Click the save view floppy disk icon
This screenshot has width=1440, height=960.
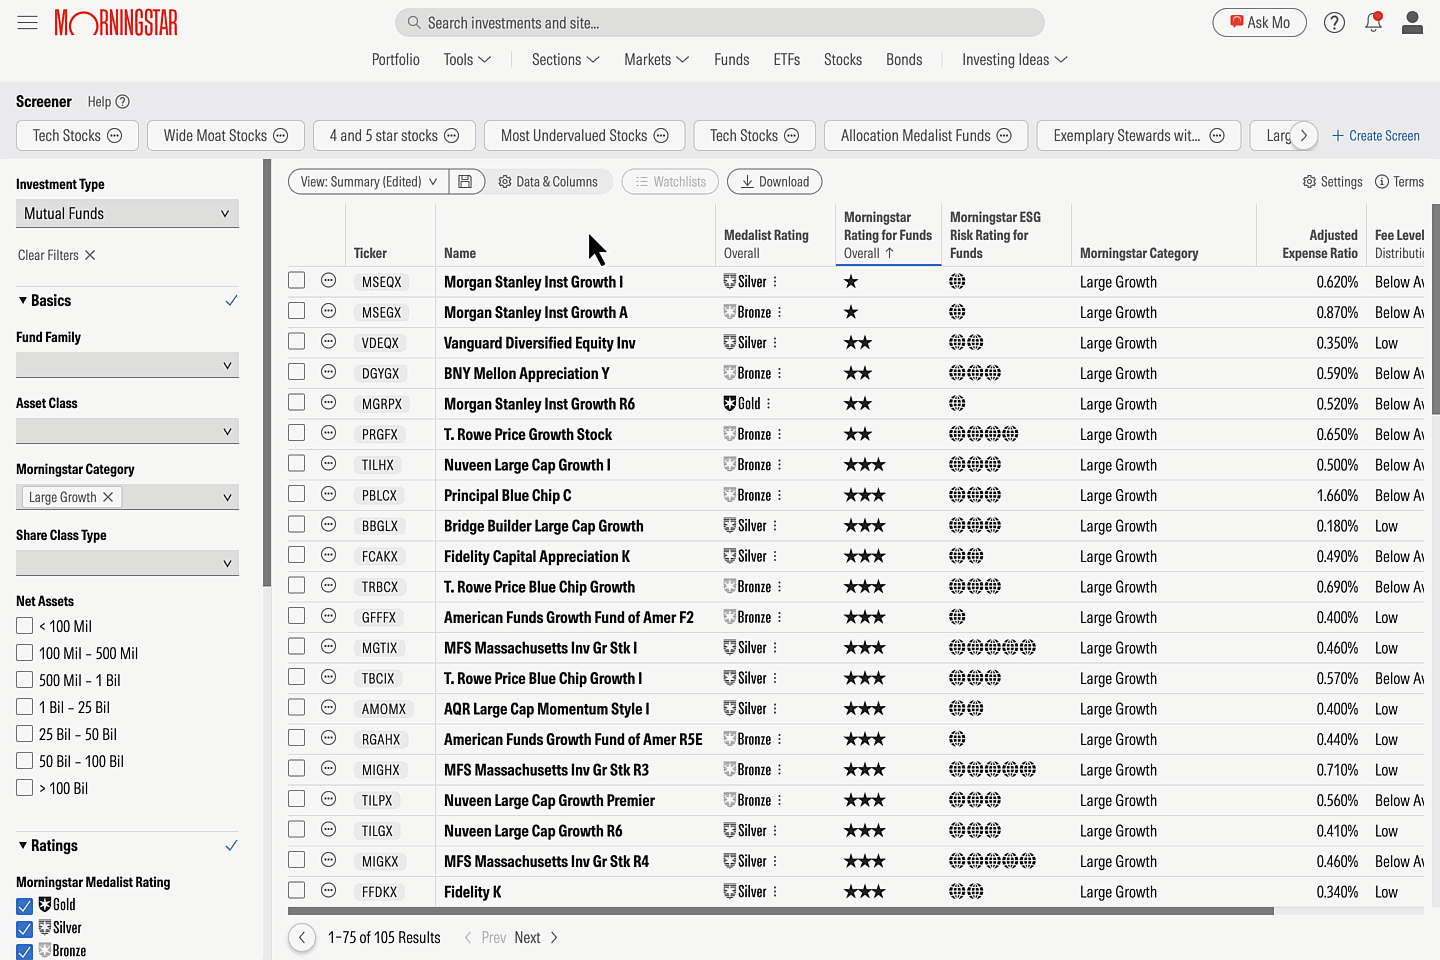465,181
